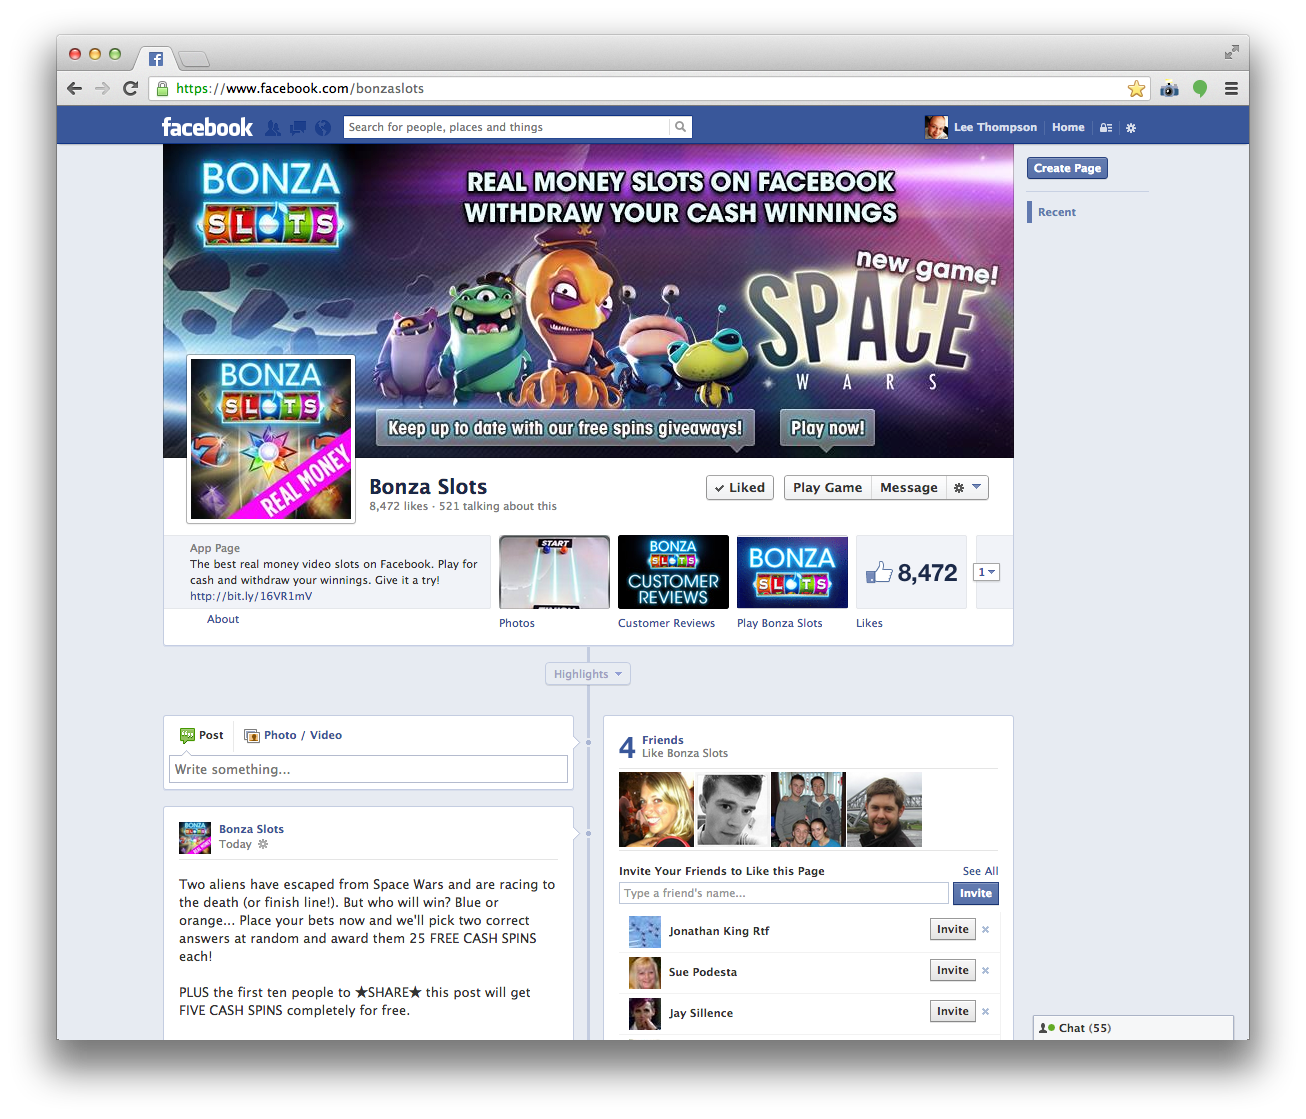The image size is (1306, 1119).
Task: Reload the page with the refresh icon
Action: click(x=130, y=88)
